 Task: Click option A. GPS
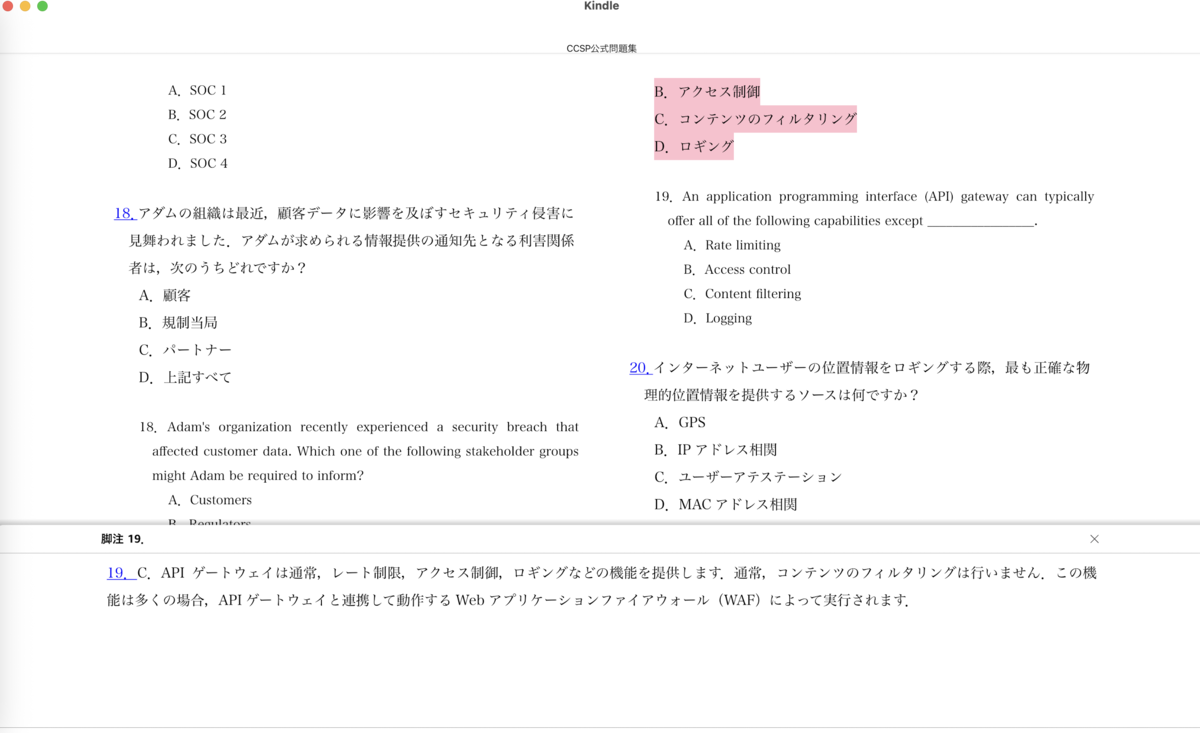680,423
